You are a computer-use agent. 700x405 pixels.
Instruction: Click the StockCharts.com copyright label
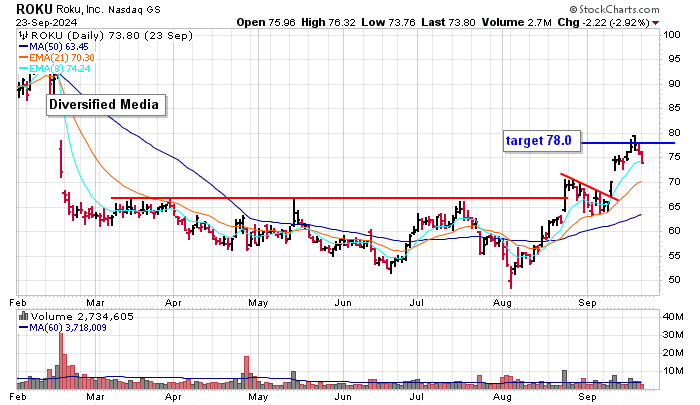click(614, 9)
